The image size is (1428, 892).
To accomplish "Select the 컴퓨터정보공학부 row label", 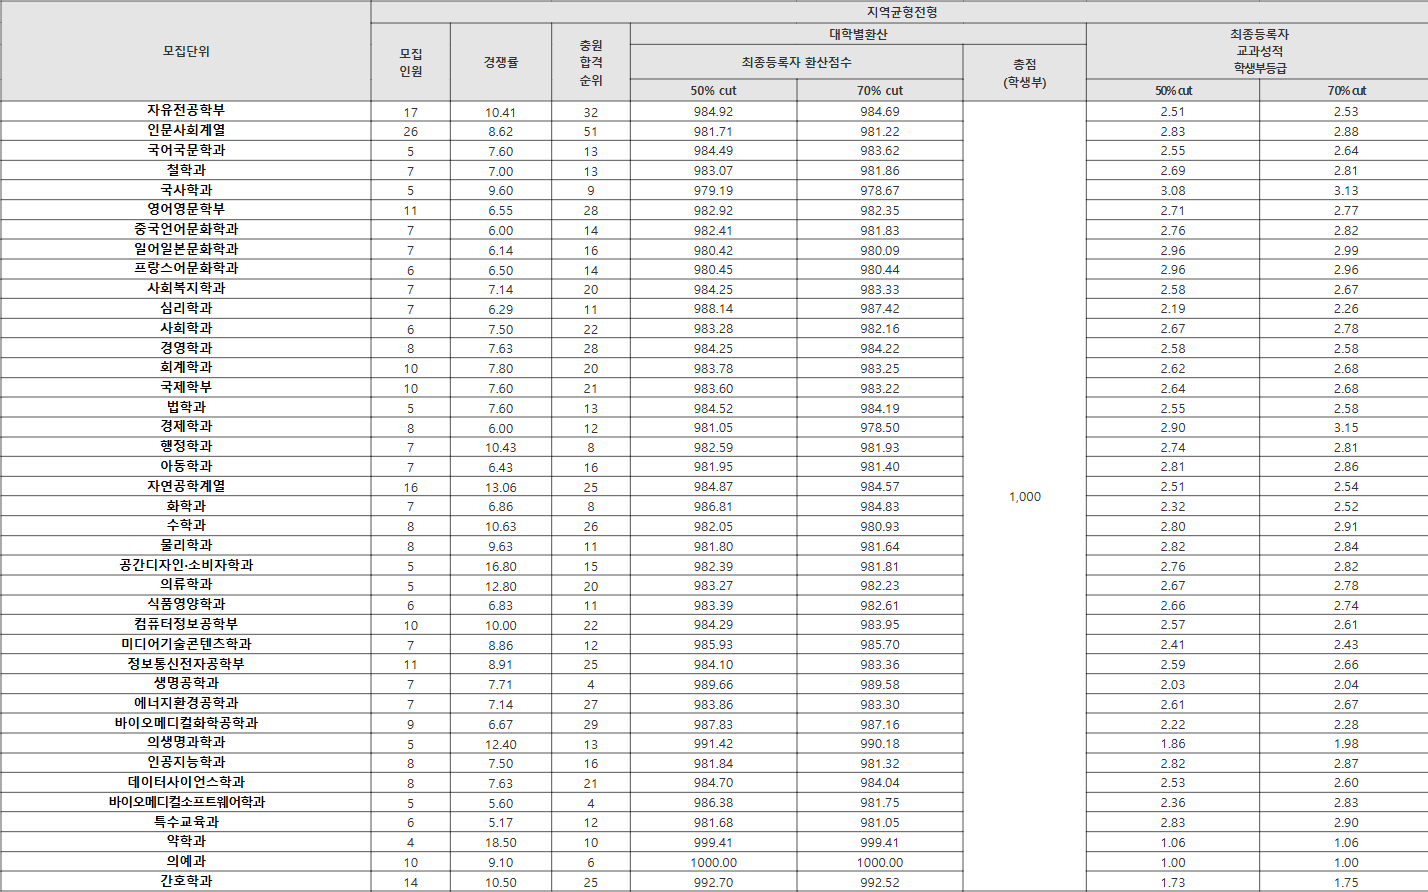I will point(186,624).
